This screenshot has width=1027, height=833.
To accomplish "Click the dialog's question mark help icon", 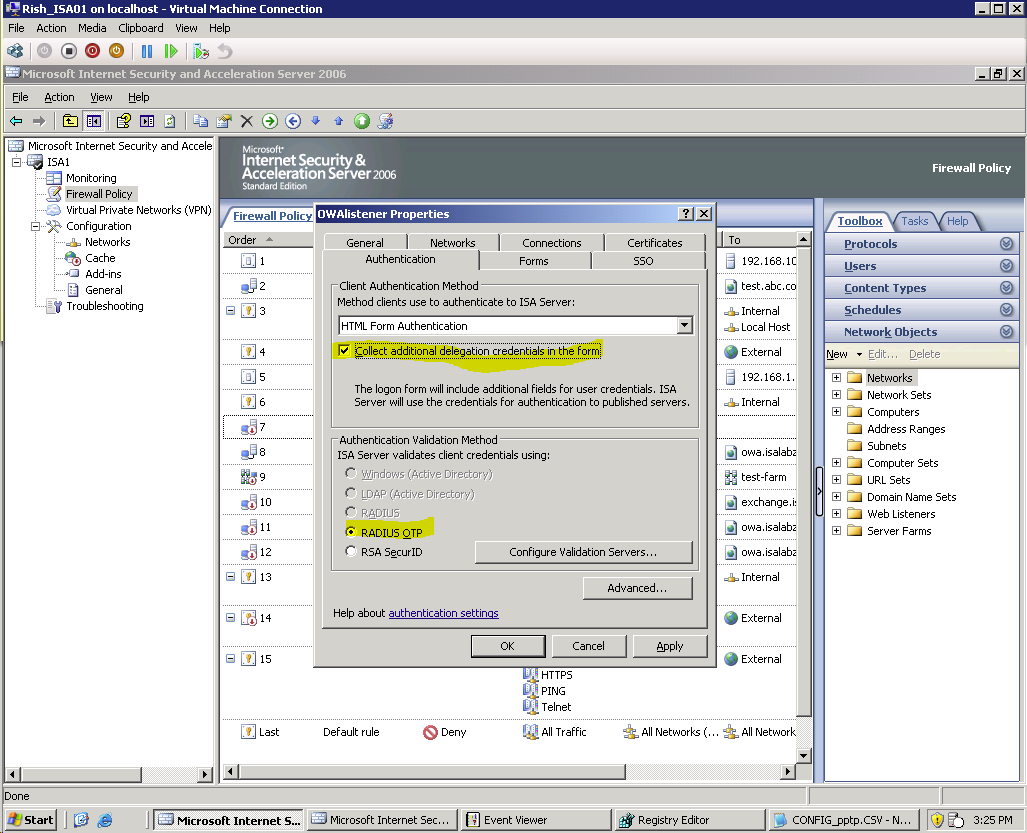I will tap(686, 214).
